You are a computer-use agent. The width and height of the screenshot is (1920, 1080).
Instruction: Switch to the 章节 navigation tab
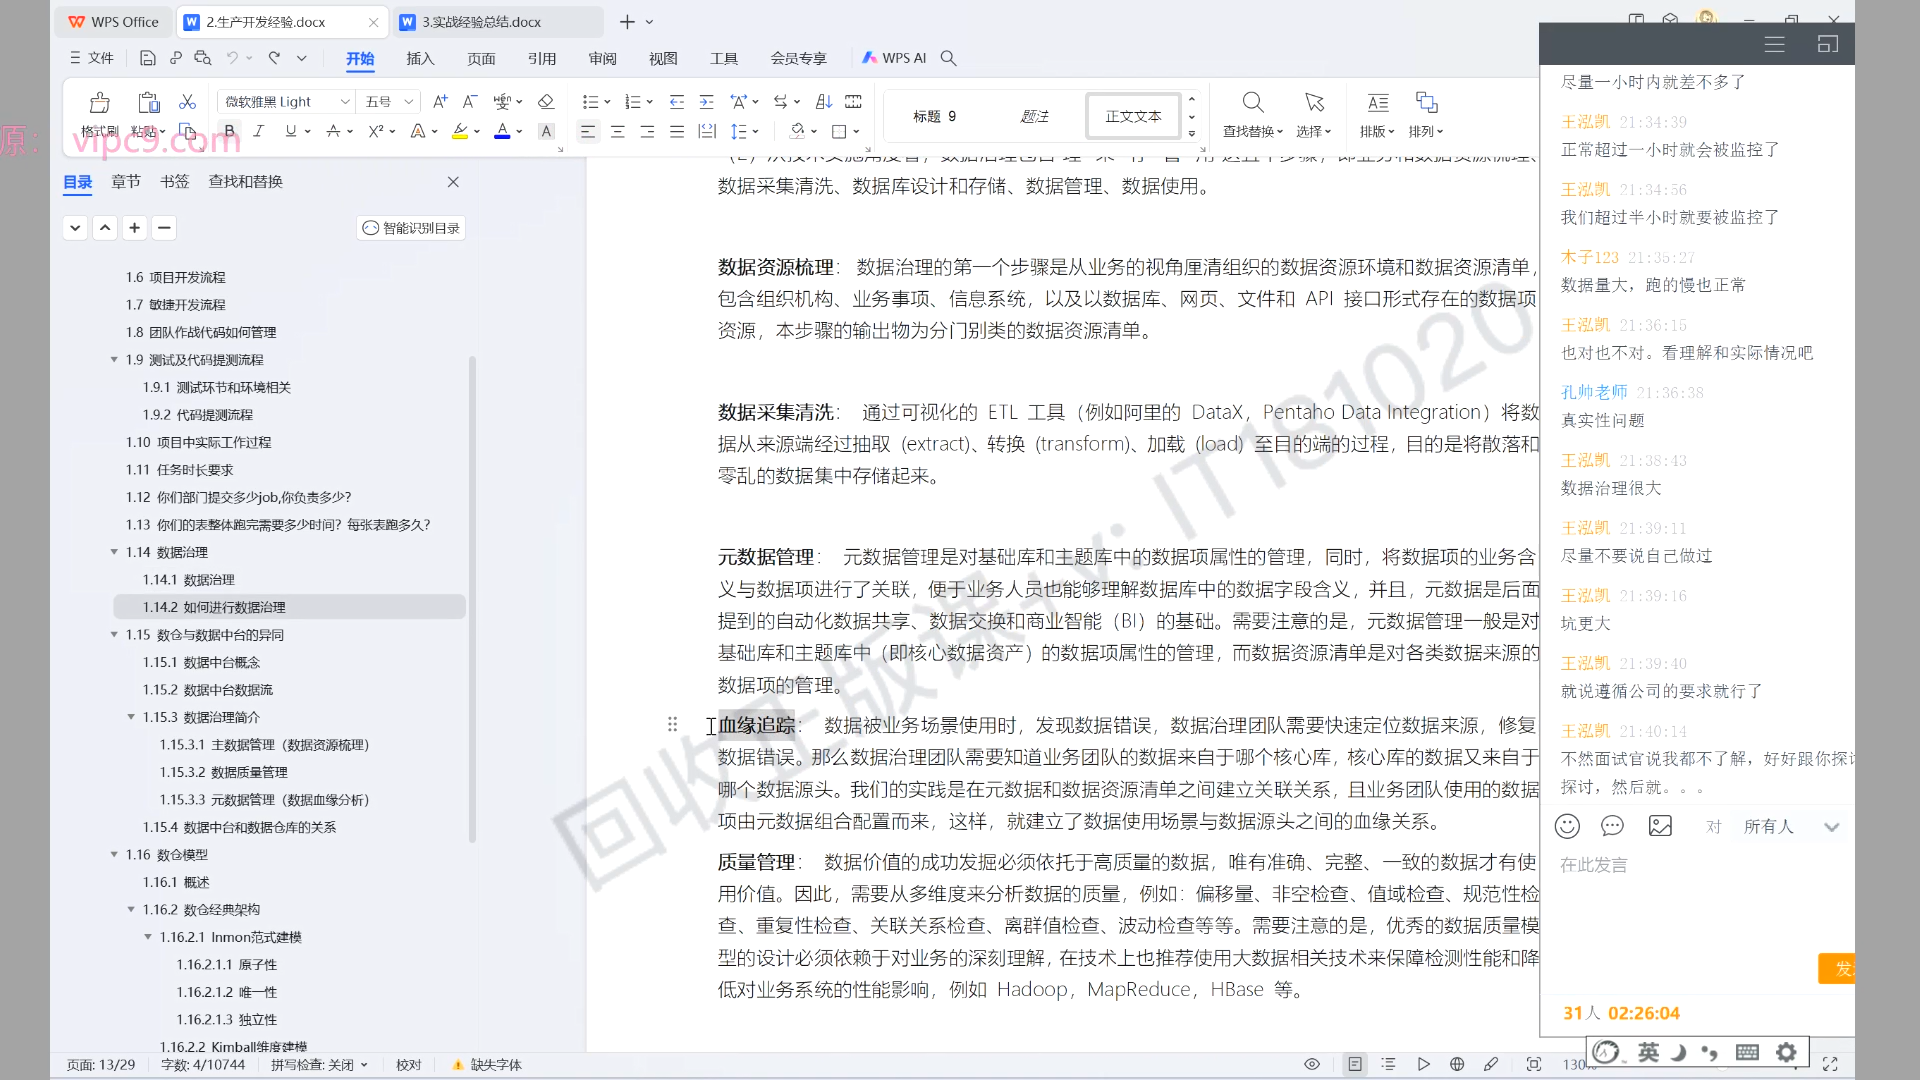tap(126, 181)
